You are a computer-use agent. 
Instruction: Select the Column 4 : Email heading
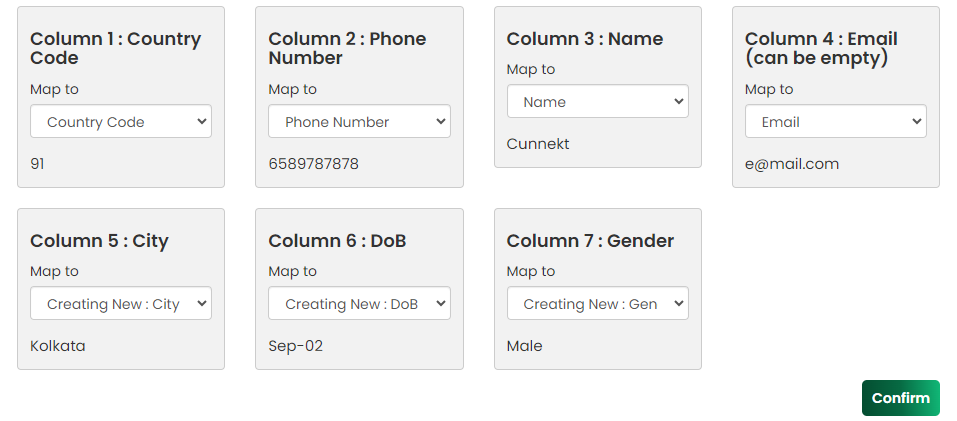pos(821,48)
